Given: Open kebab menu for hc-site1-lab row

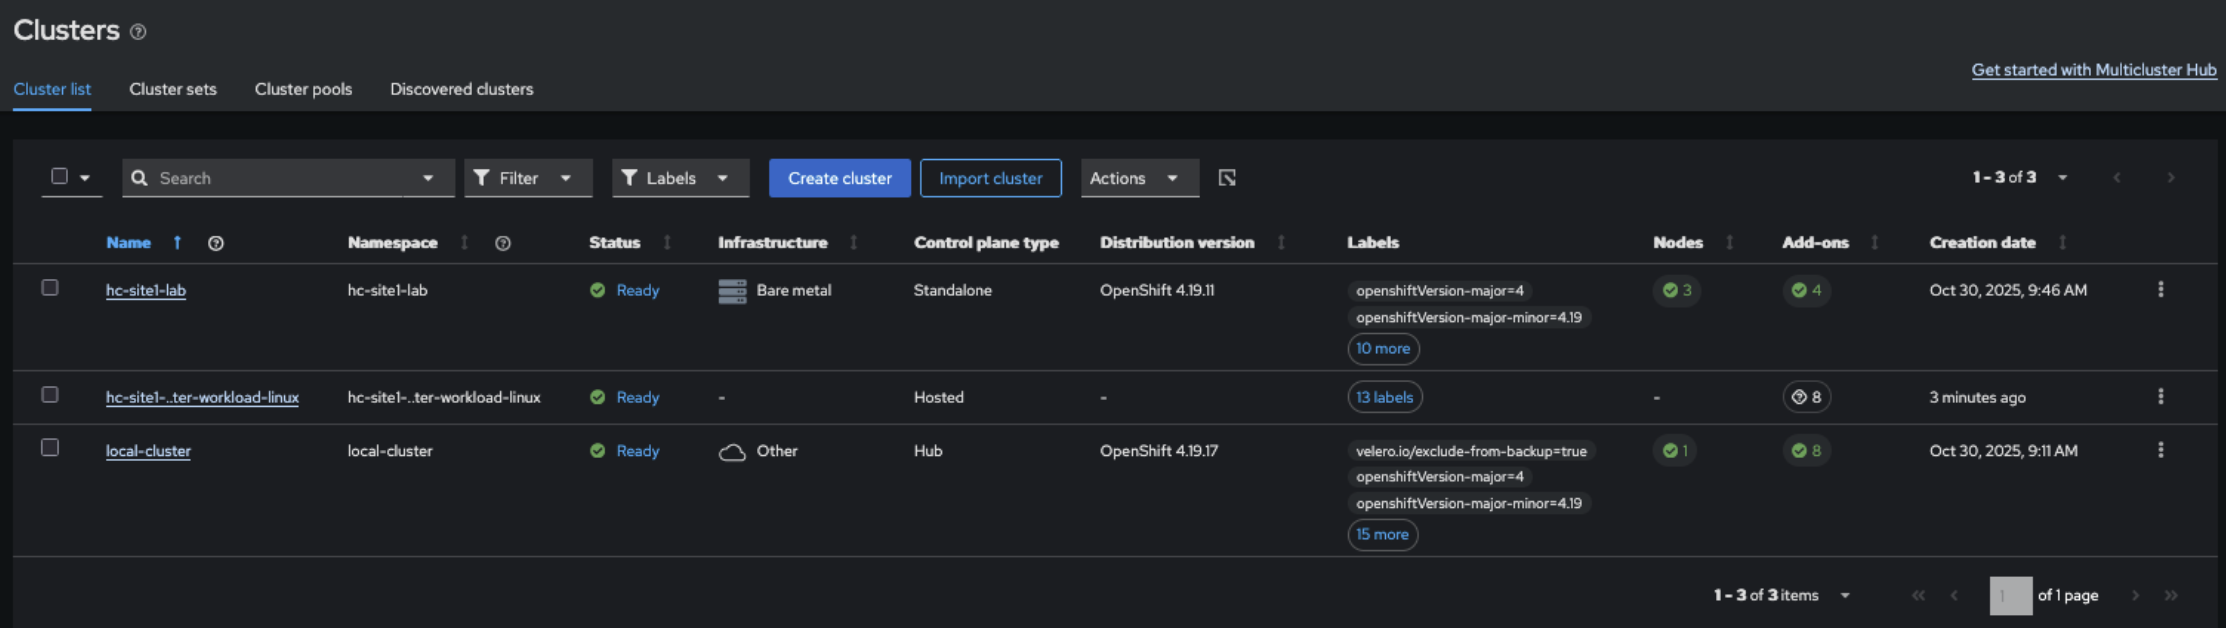Looking at the screenshot, I should [2160, 290].
